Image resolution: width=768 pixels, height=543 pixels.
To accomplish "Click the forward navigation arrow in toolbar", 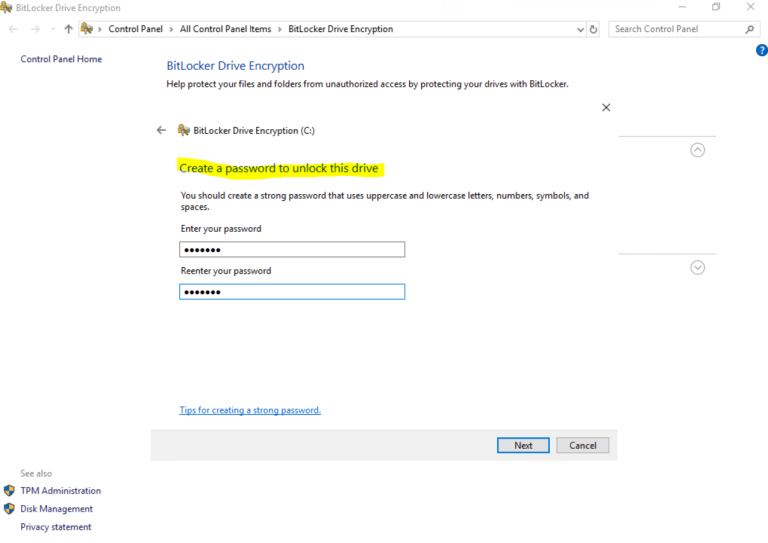I will click(x=35, y=29).
